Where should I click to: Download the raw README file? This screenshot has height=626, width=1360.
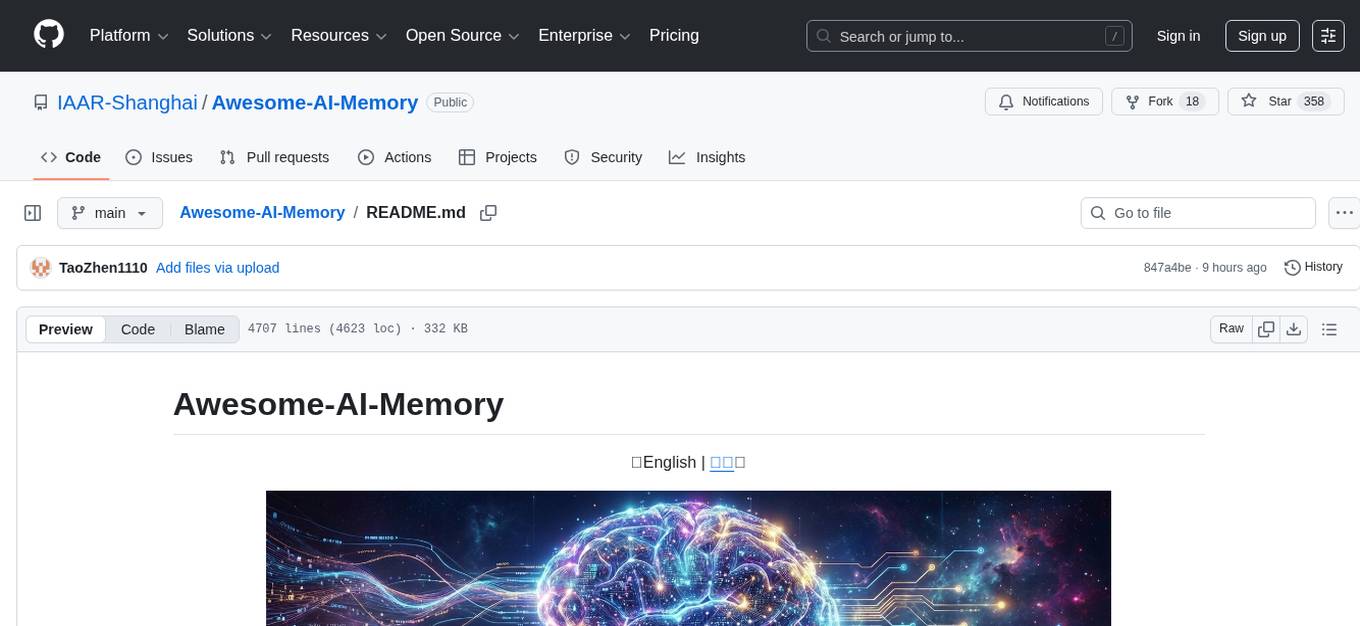click(x=1294, y=328)
